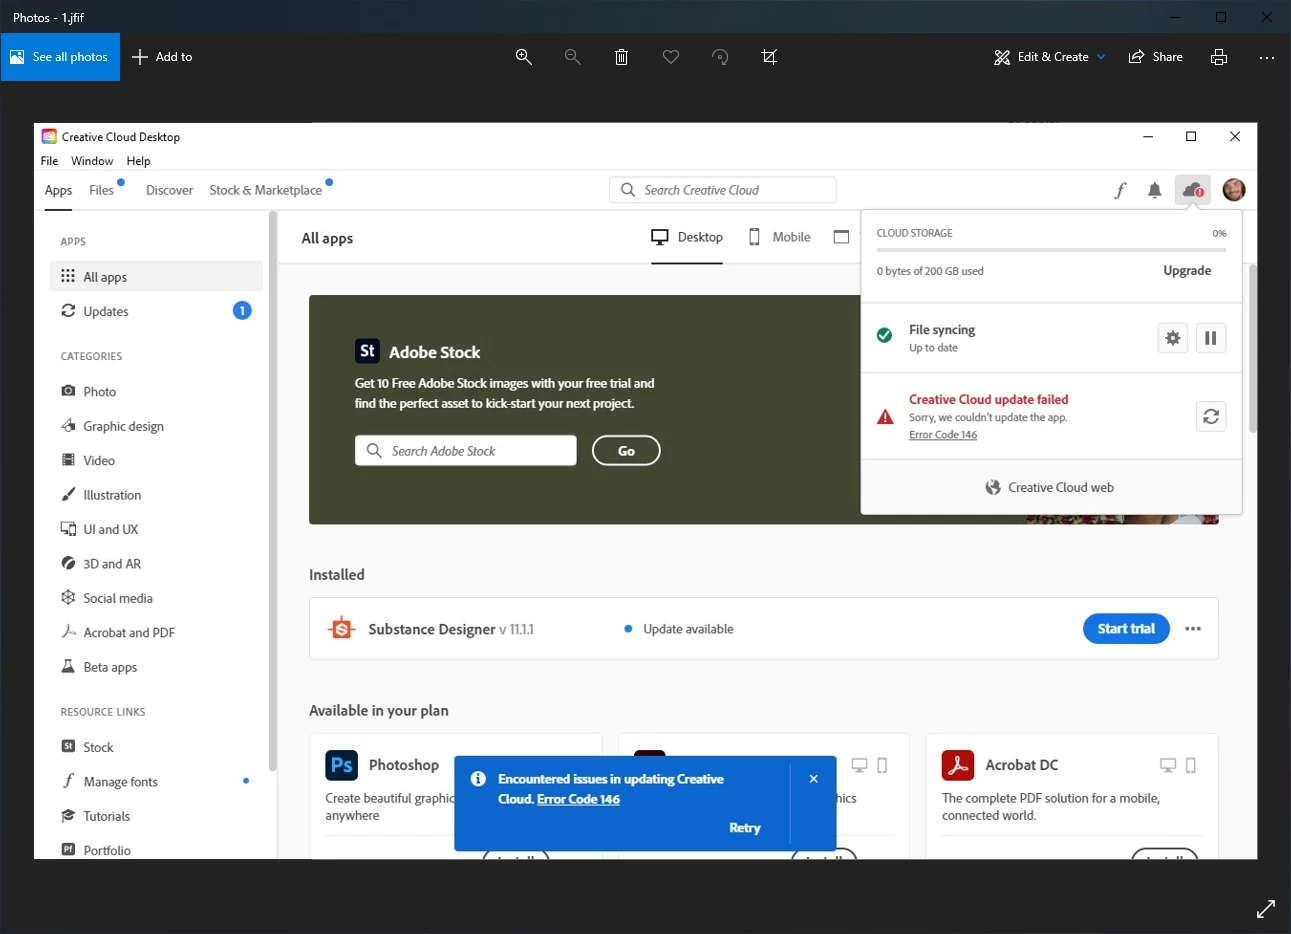The height and width of the screenshot is (934, 1291).
Task: Crop the photo
Action: click(769, 57)
